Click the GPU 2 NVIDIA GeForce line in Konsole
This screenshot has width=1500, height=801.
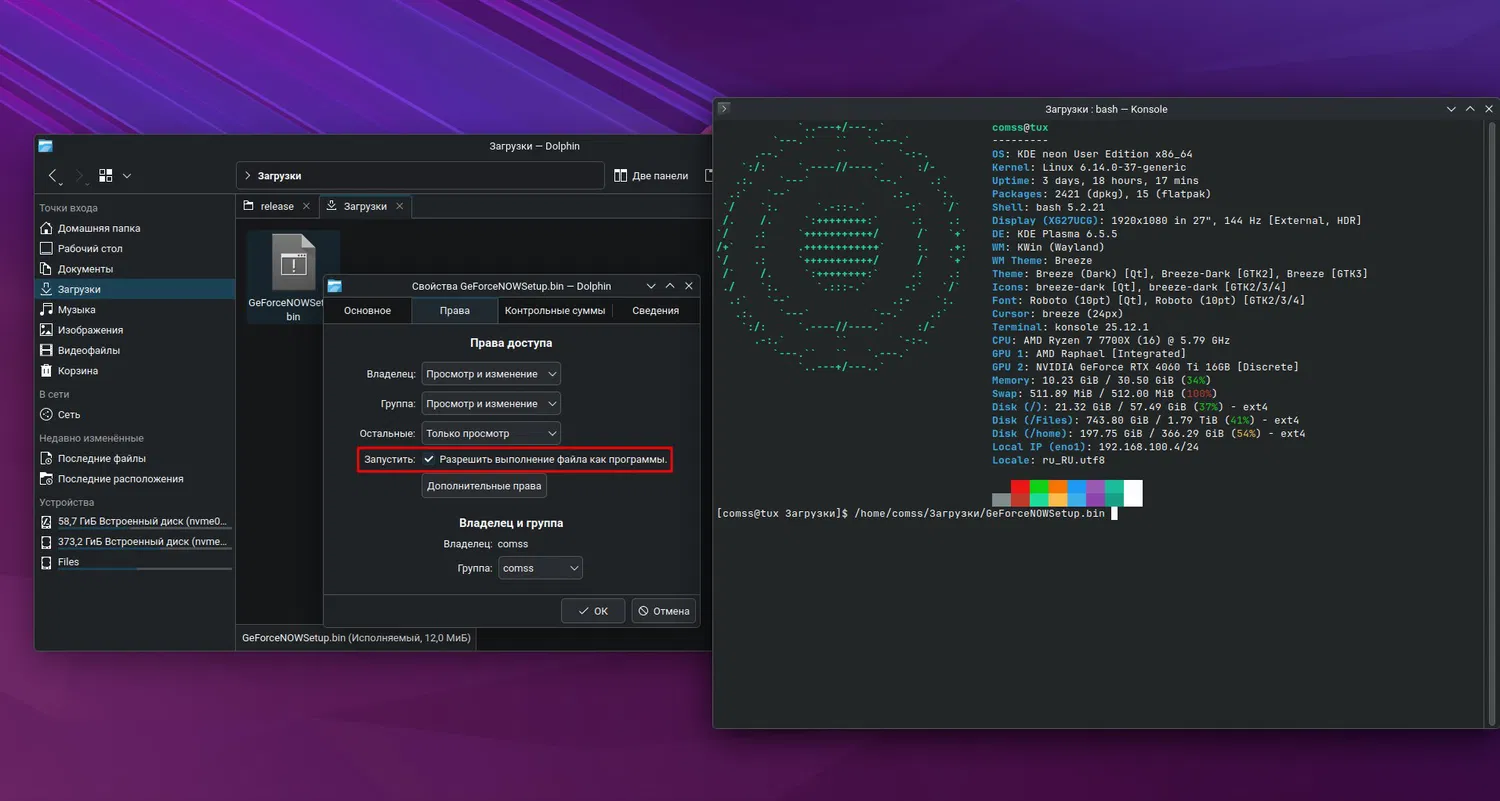1145,367
